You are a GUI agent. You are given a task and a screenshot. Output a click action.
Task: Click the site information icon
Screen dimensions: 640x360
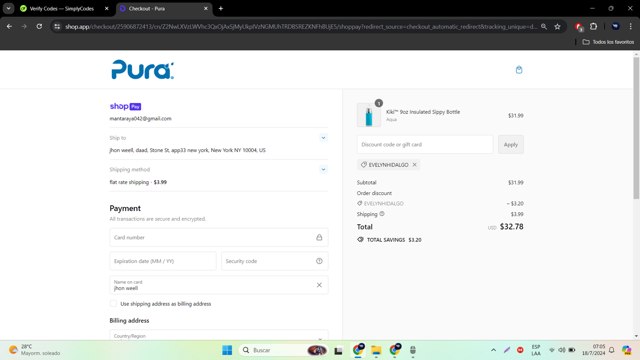[57, 27]
